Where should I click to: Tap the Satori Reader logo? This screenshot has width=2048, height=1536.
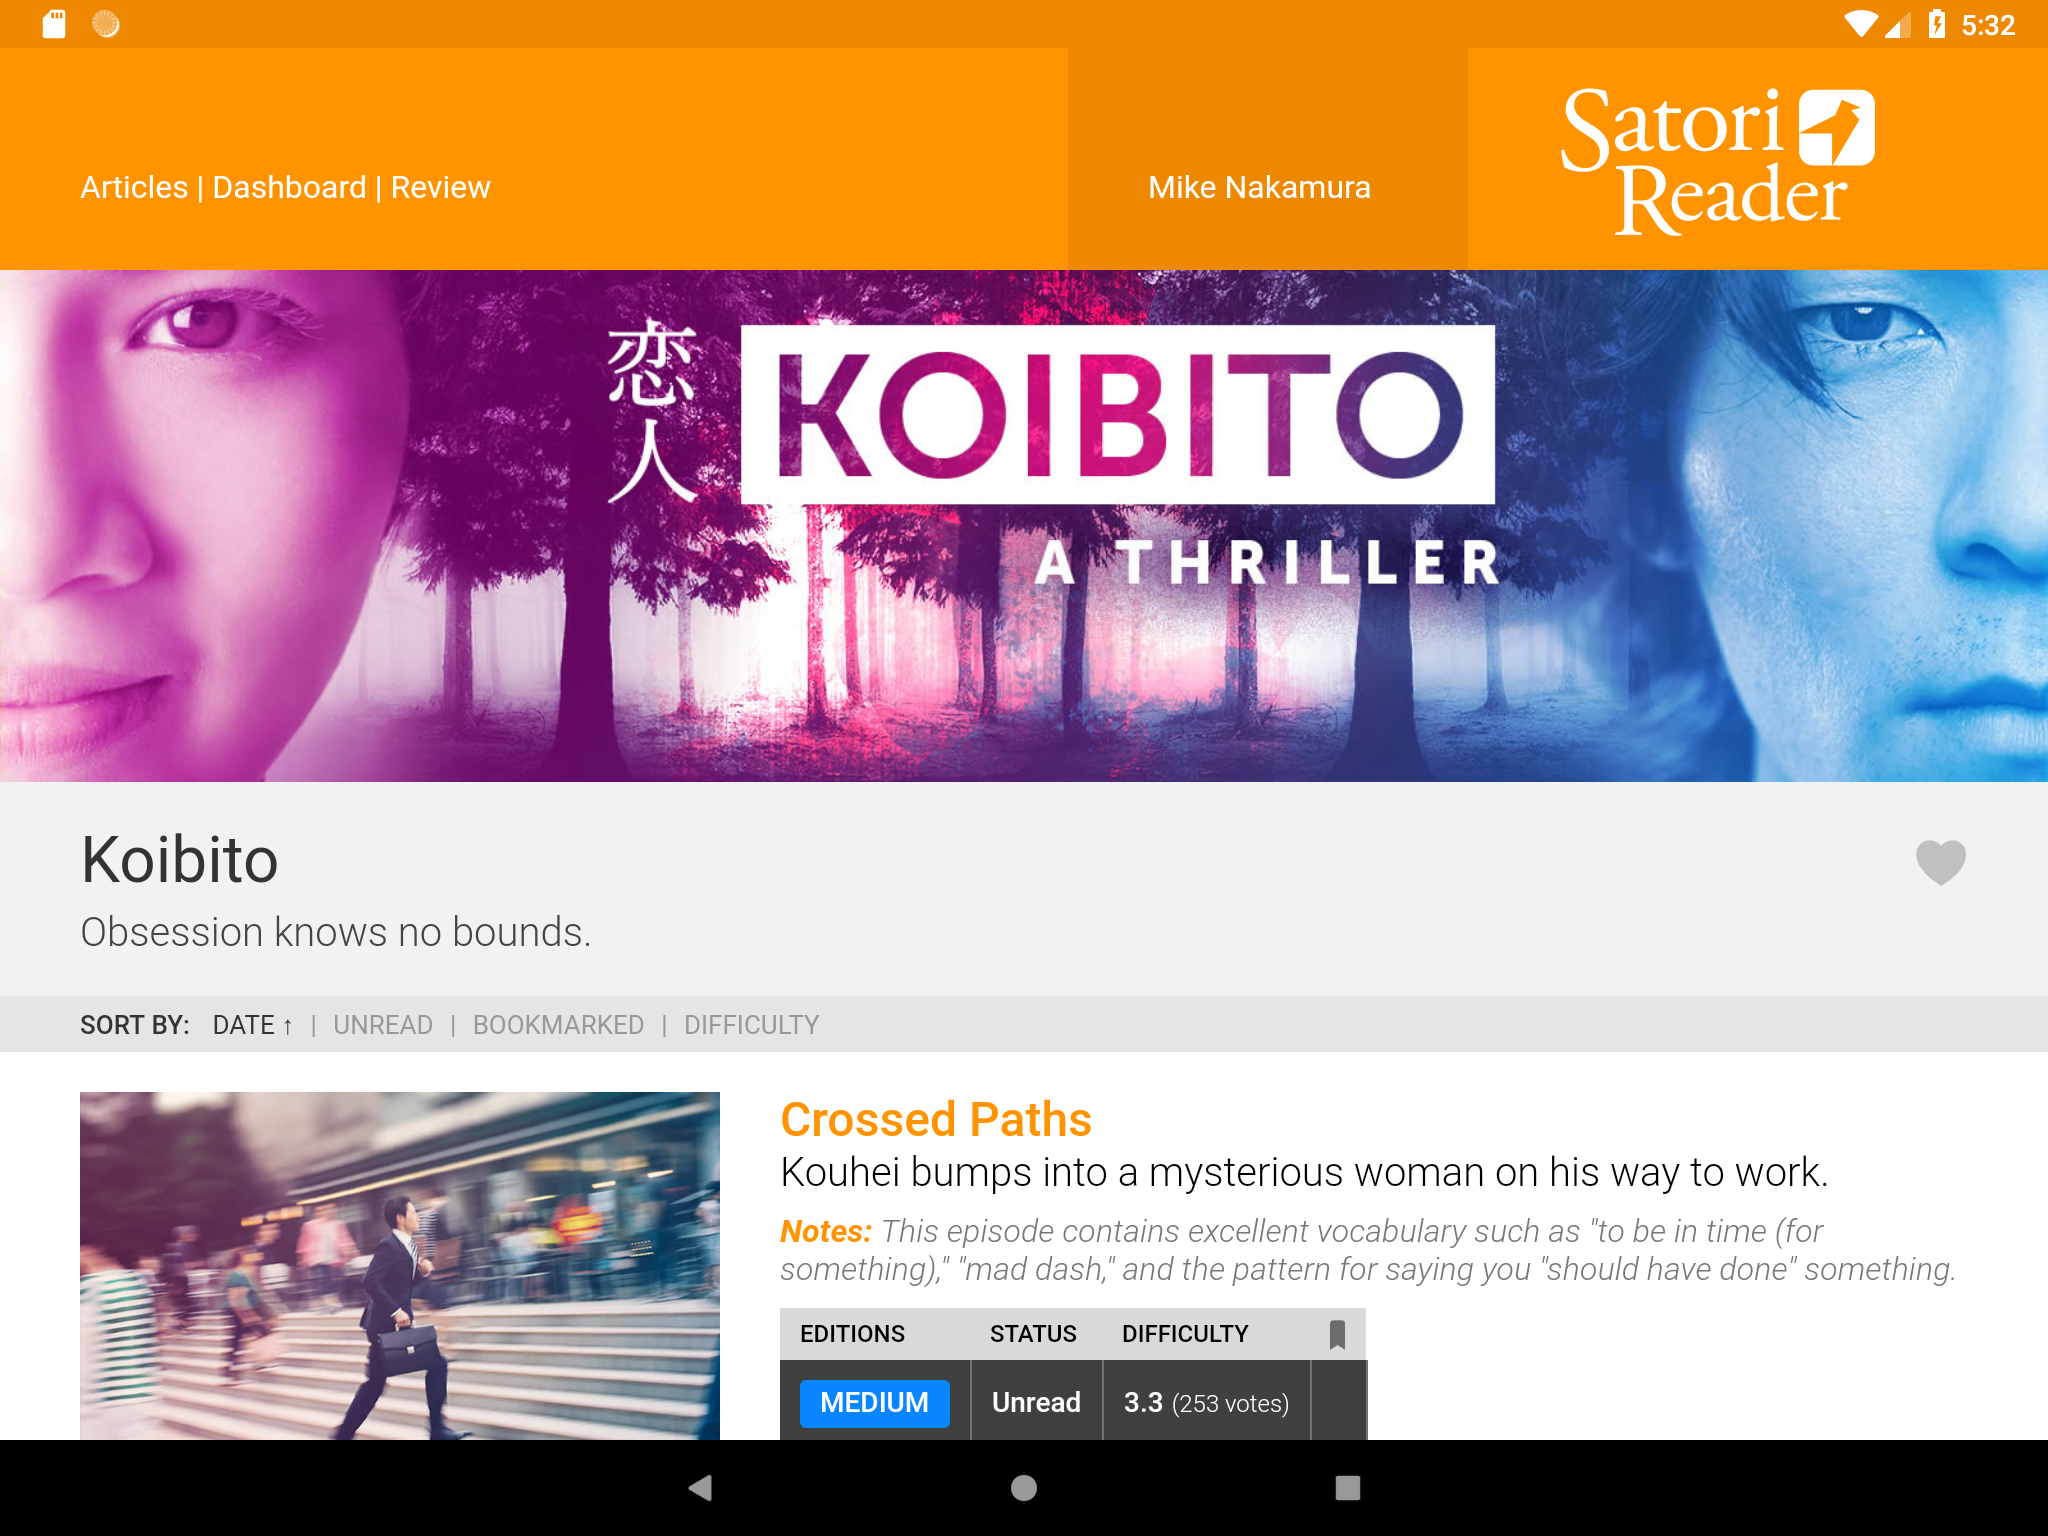pos(1717,160)
